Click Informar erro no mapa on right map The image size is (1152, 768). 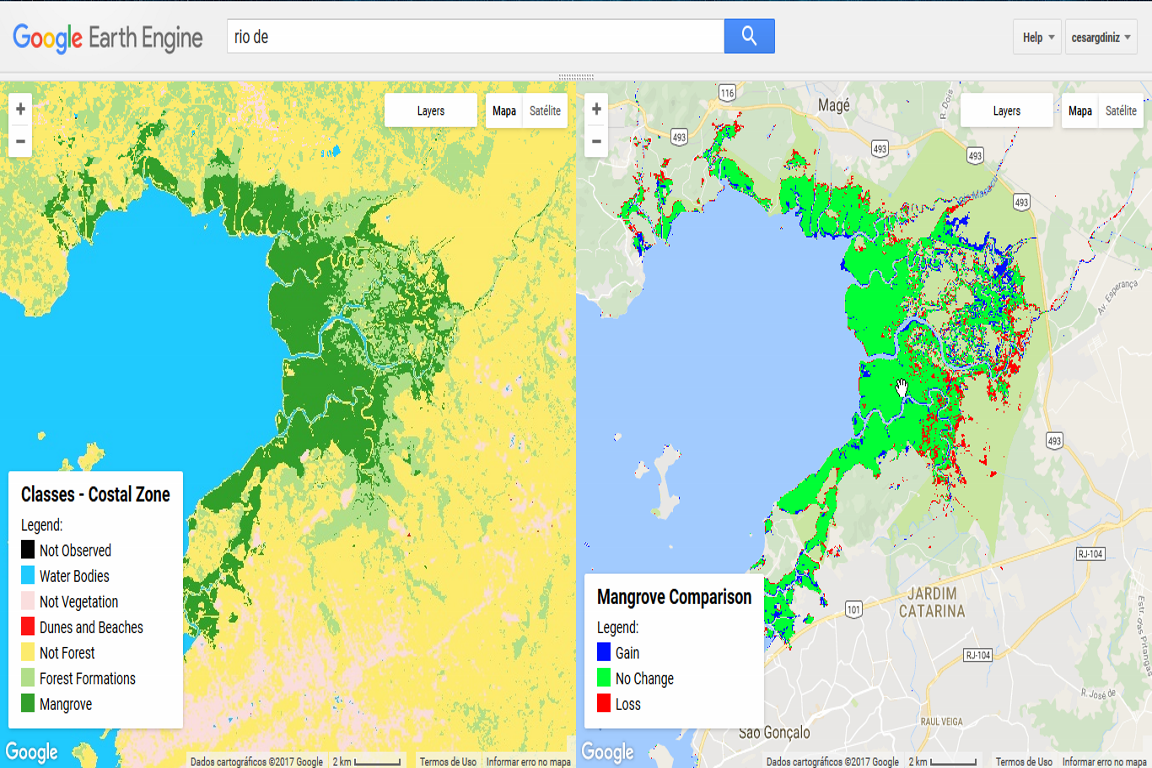[x=1104, y=762]
